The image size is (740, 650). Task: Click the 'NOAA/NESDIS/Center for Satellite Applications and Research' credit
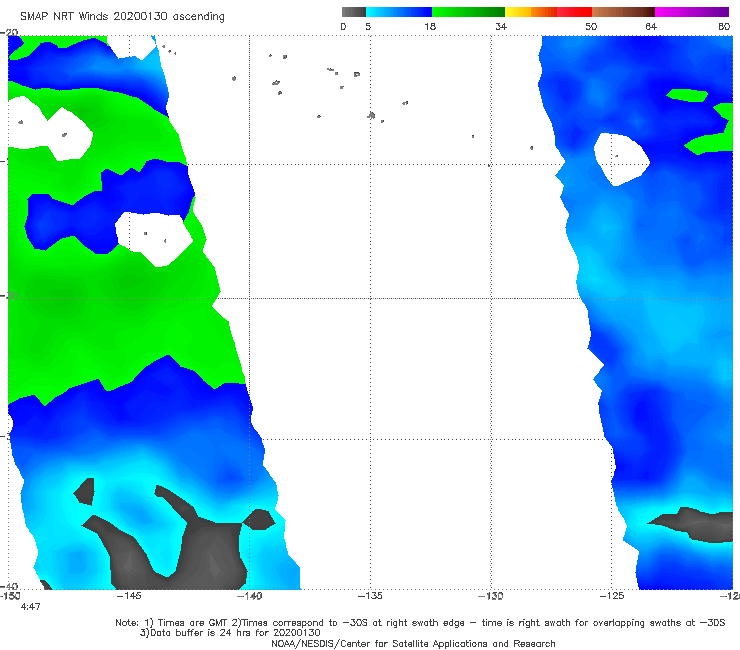[413, 644]
